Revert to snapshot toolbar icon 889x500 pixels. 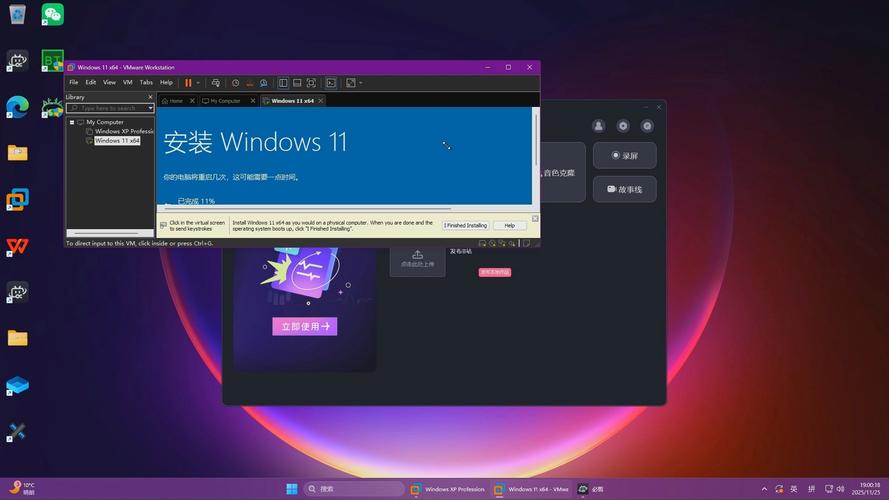[x=249, y=83]
